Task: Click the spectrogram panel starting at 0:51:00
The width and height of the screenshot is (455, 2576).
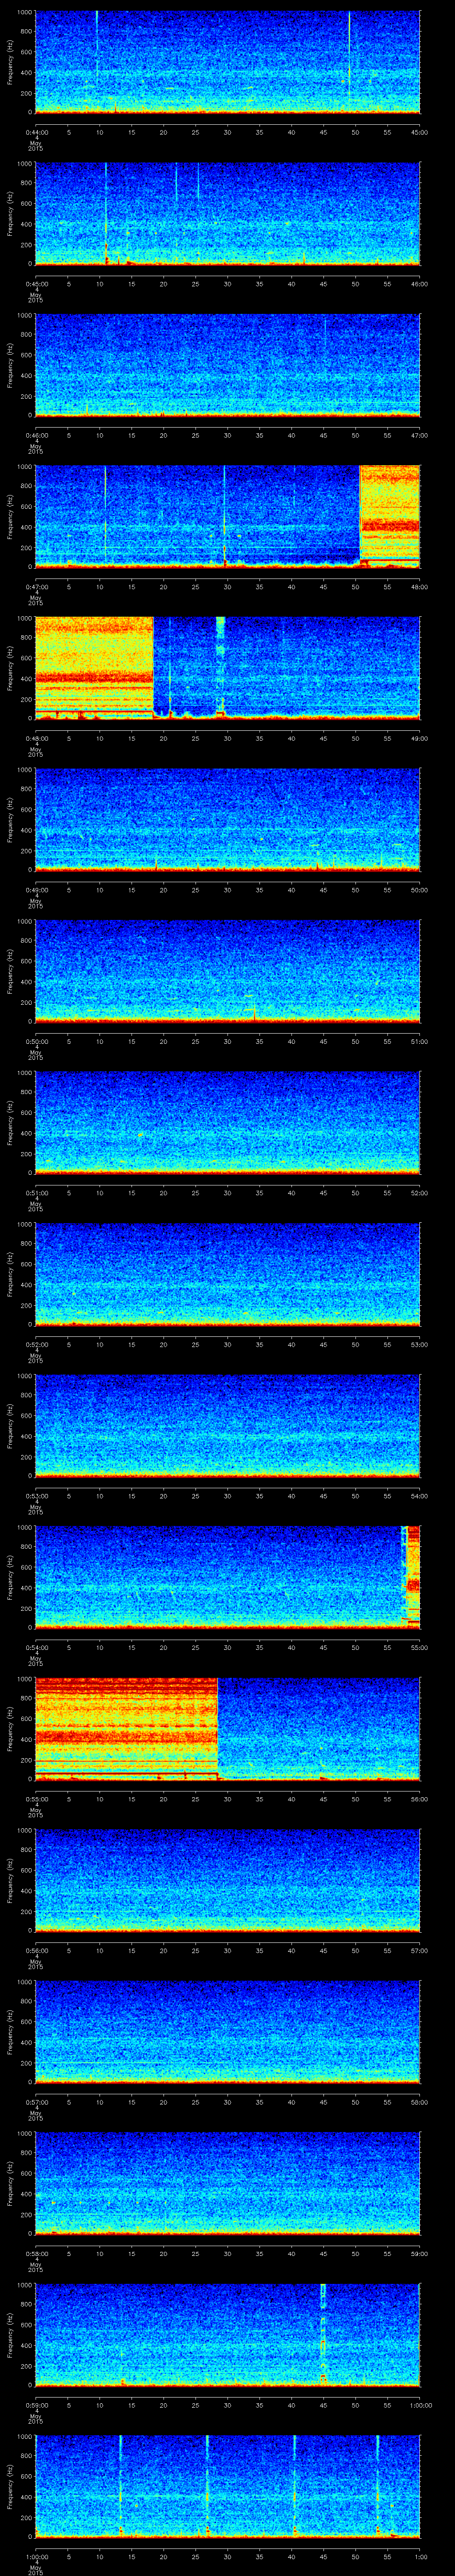Action: 228,1122
